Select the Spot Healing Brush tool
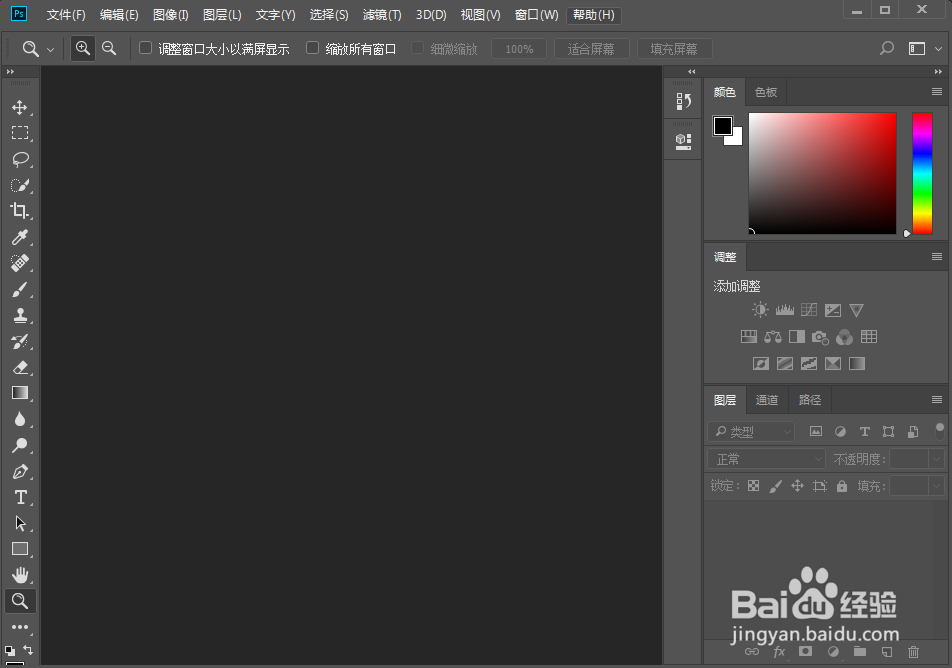 pos(20,263)
